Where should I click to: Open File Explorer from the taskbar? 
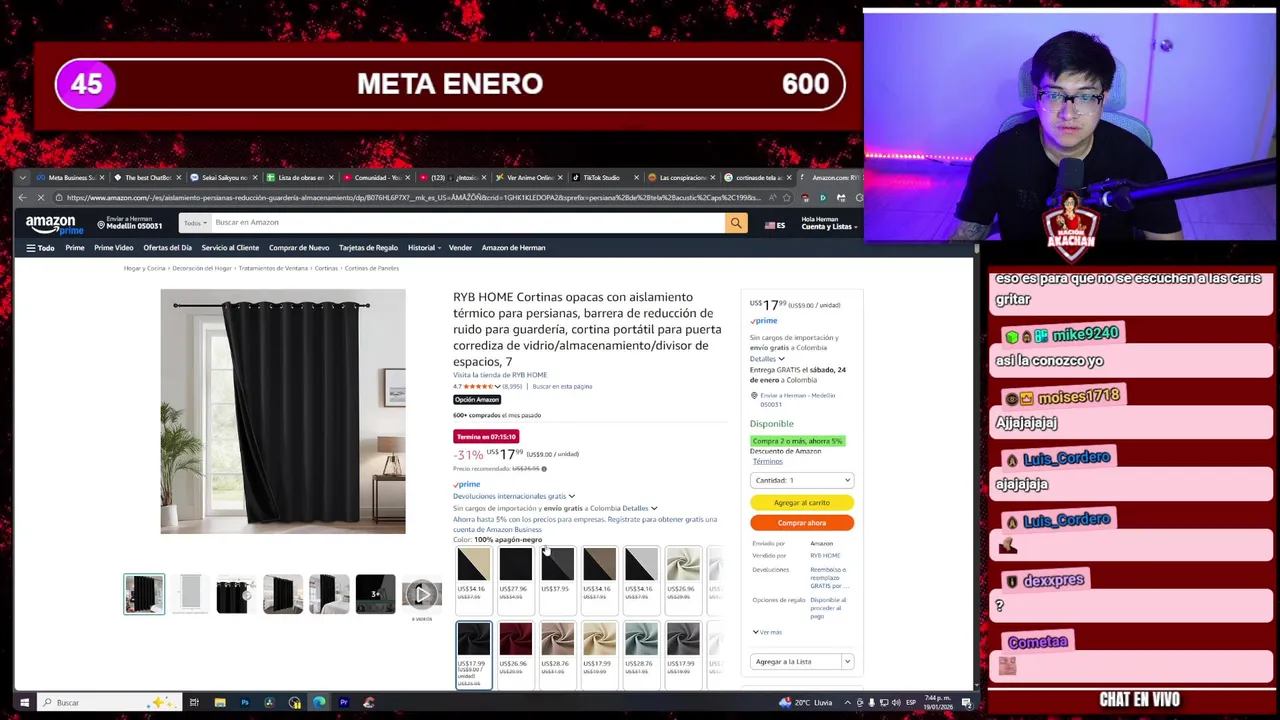[x=219, y=703]
